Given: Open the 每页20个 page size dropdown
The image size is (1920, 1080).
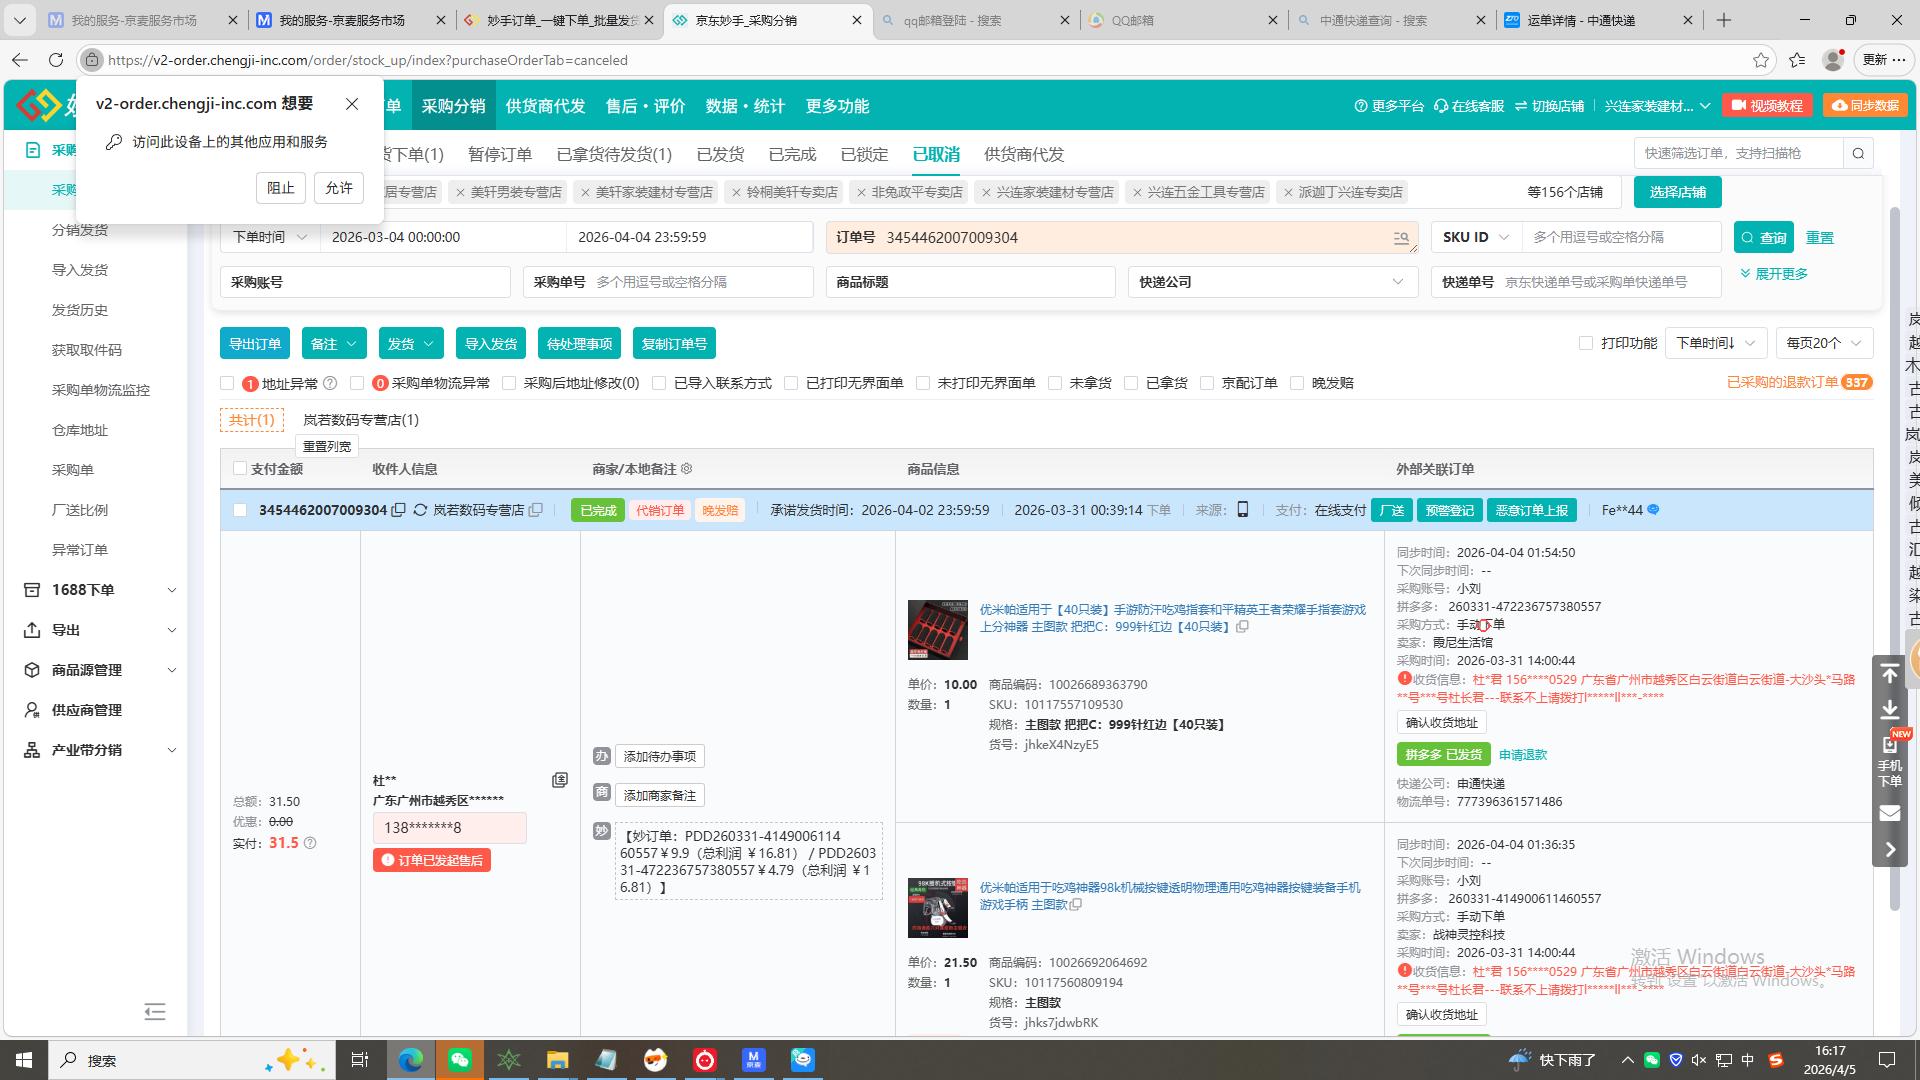Looking at the screenshot, I should tap(1824, 343).
